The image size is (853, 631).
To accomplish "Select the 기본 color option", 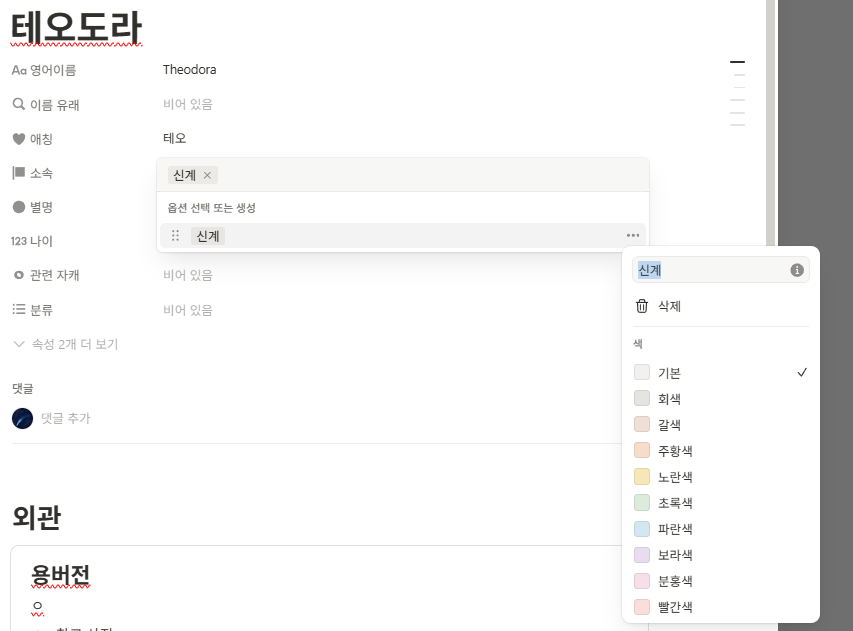I will [669, 373].
